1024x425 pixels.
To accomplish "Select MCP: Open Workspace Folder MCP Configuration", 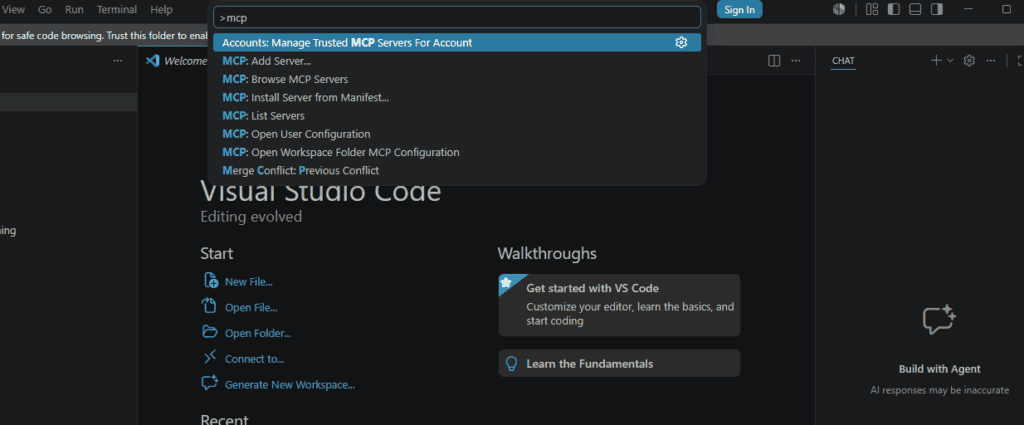I will (x=456, y=152).
